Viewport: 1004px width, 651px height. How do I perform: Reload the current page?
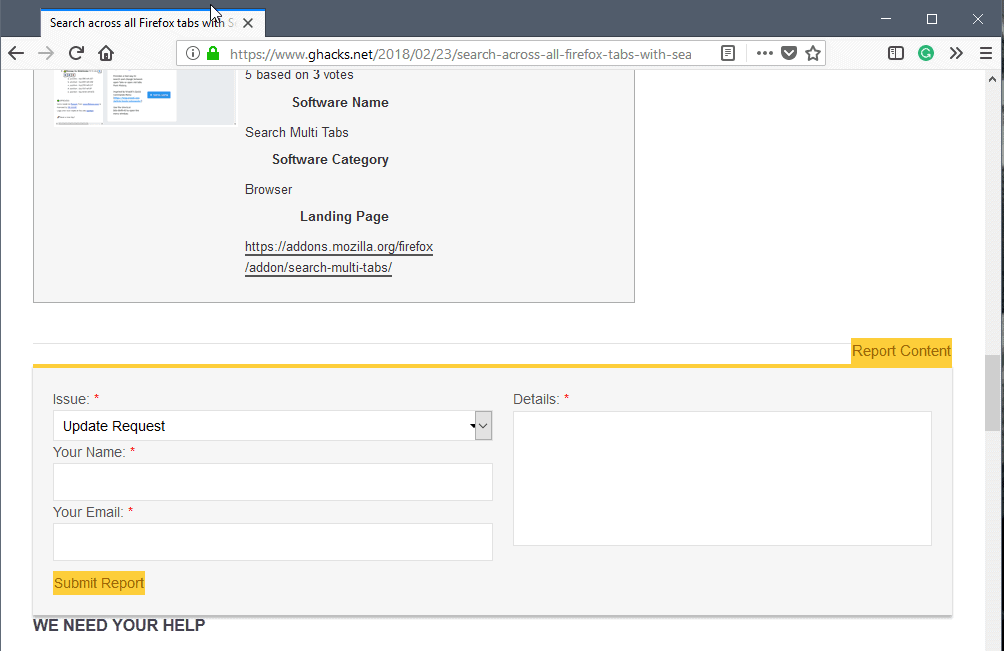click(x=76, y=54)
